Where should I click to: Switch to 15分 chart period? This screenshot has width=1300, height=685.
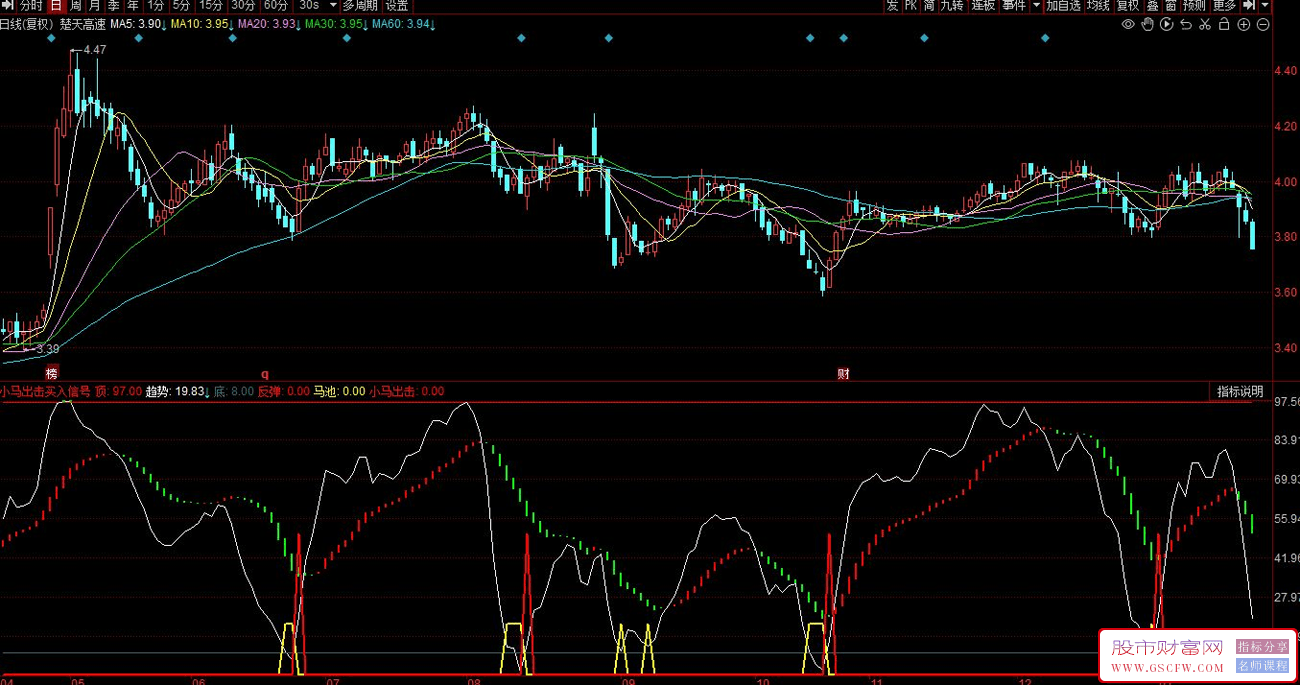211,5
